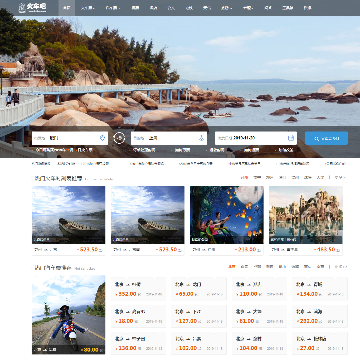Viewport: 360px width, 360px height.
Task: Open the calendar icon in the date field
Action: [x=291, y=138]
